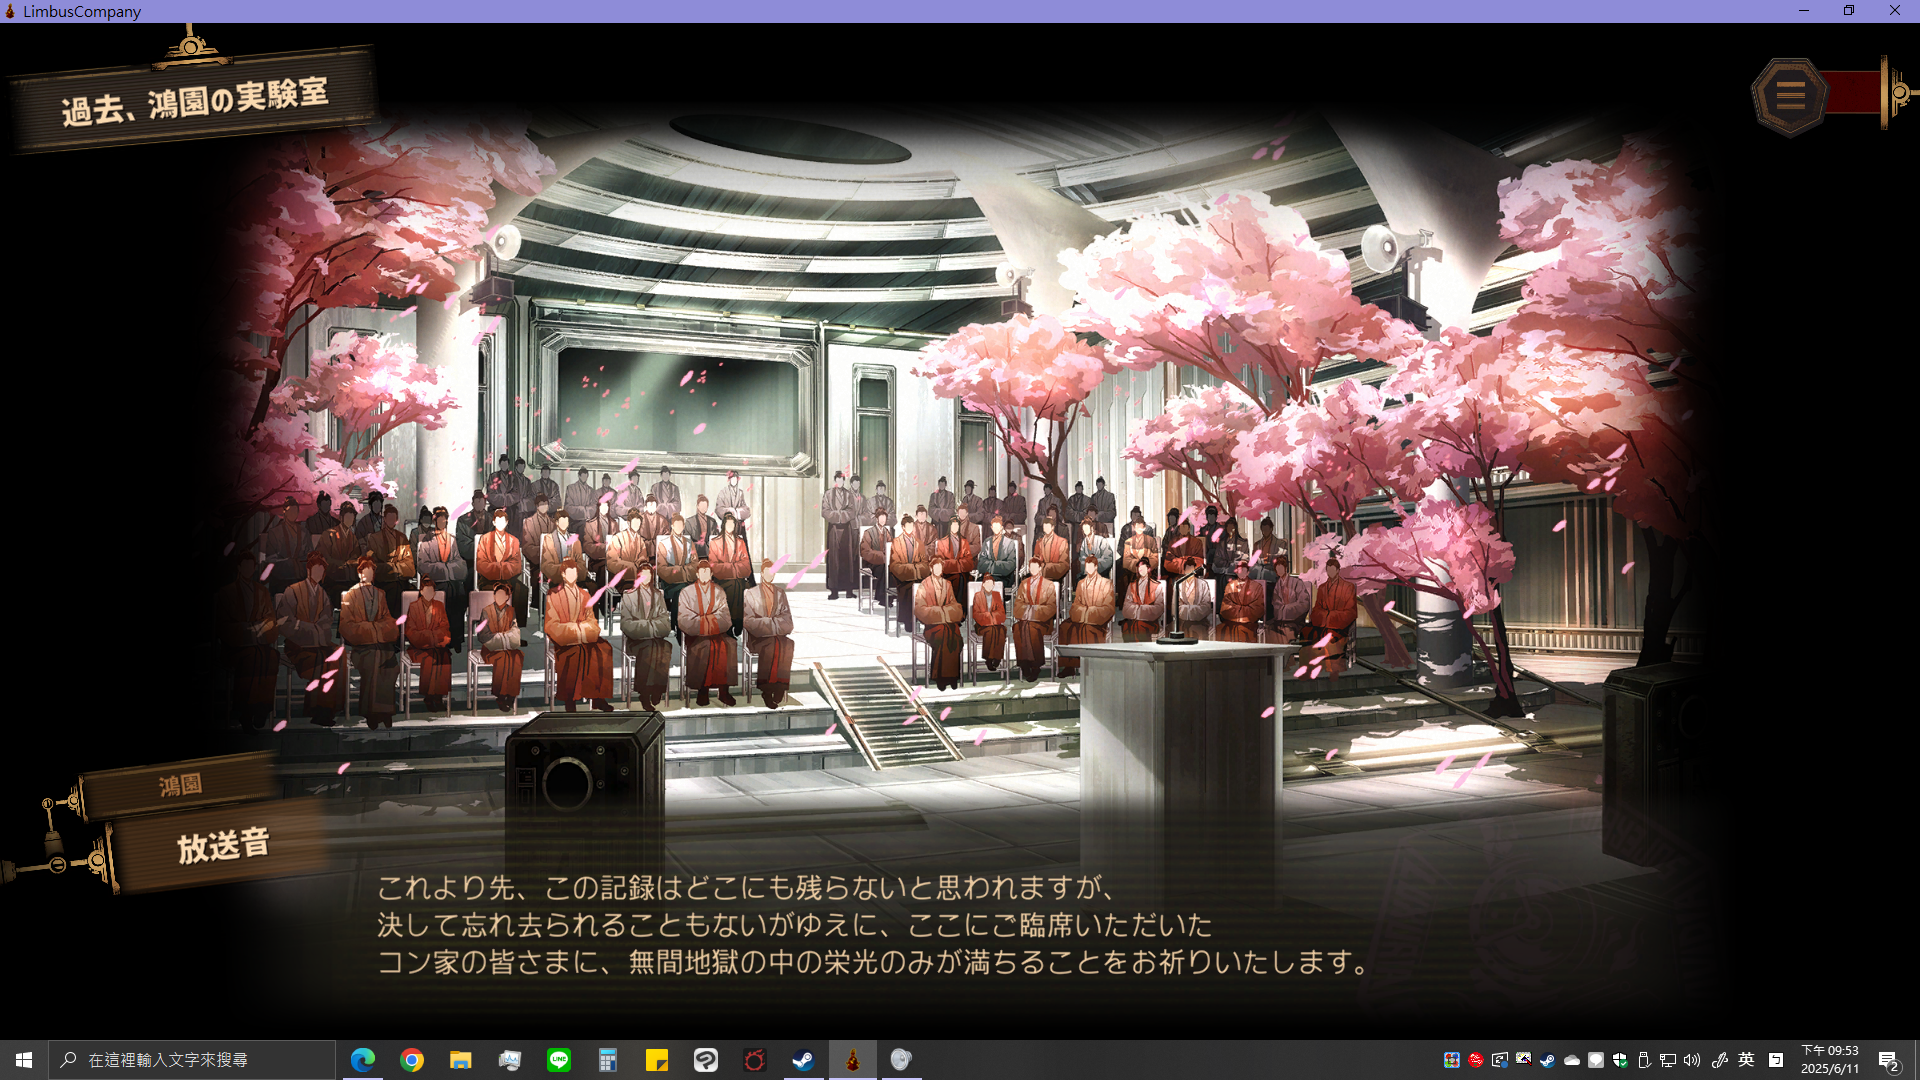This screenshot has height=1080, width=1920.
Task: Open Windows Security shield tray icon
Action: tap(1620, 1060)
